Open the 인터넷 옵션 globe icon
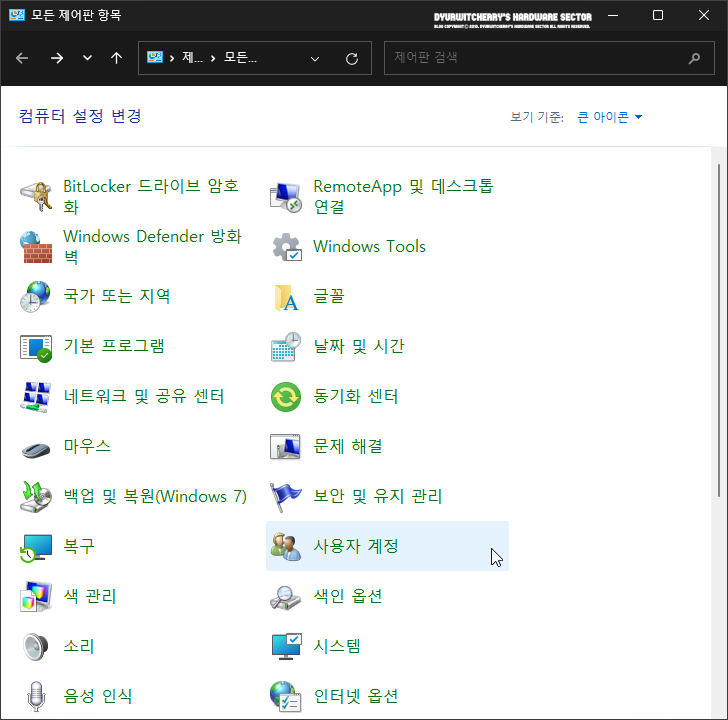 pos(286,696)
